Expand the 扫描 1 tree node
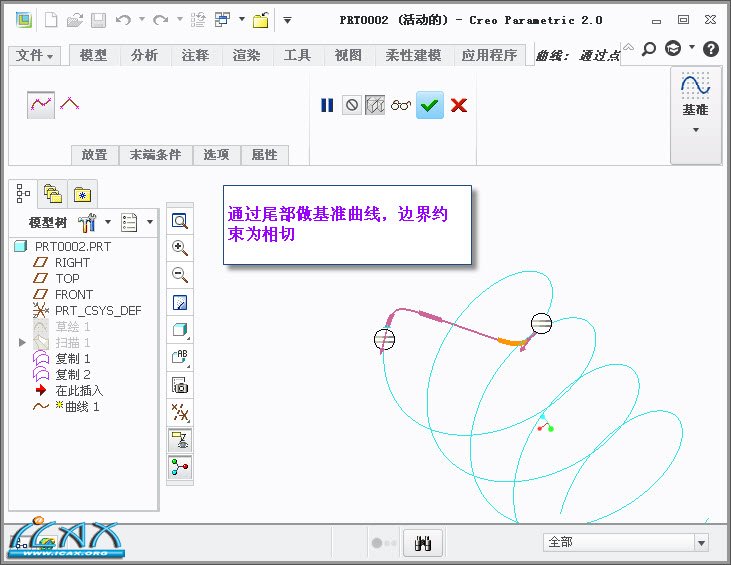 pos(23,343)
